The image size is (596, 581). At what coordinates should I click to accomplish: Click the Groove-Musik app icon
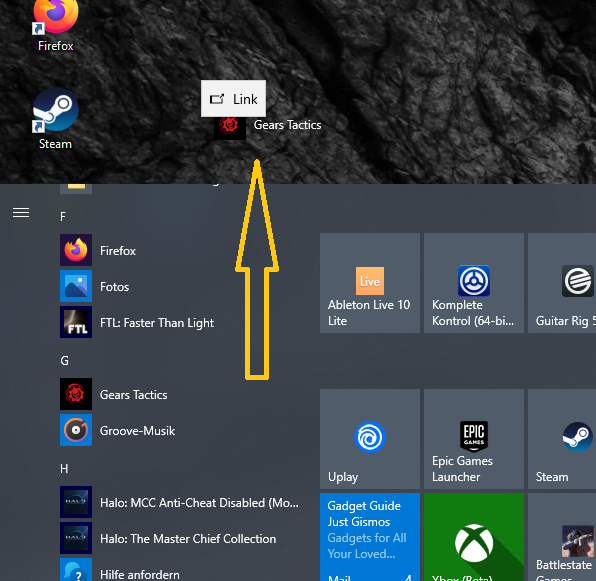[x=76, y=430]
